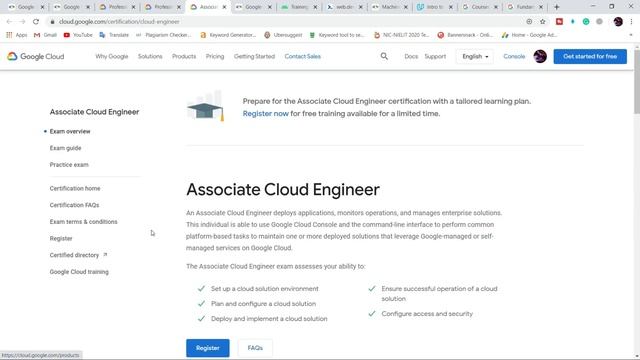The width and height of the screenshot is (640, 360).
Task: Open the Why Google menu
Action: tap(112, 56)
